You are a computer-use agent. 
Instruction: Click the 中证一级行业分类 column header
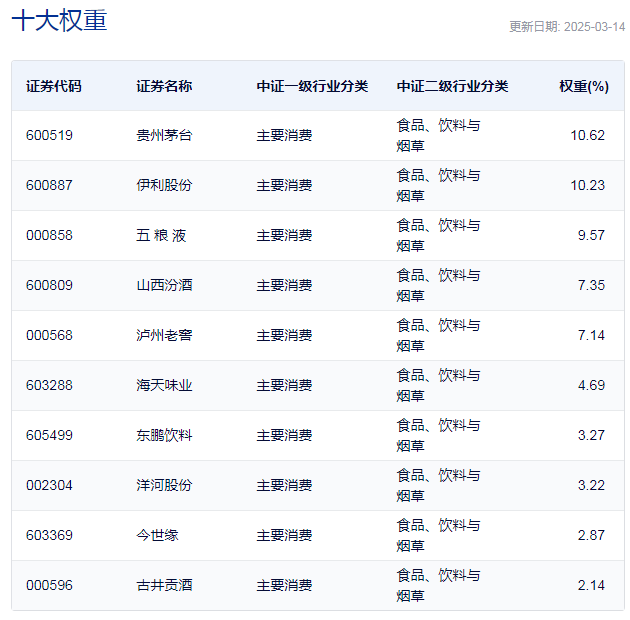pos(312,86)
